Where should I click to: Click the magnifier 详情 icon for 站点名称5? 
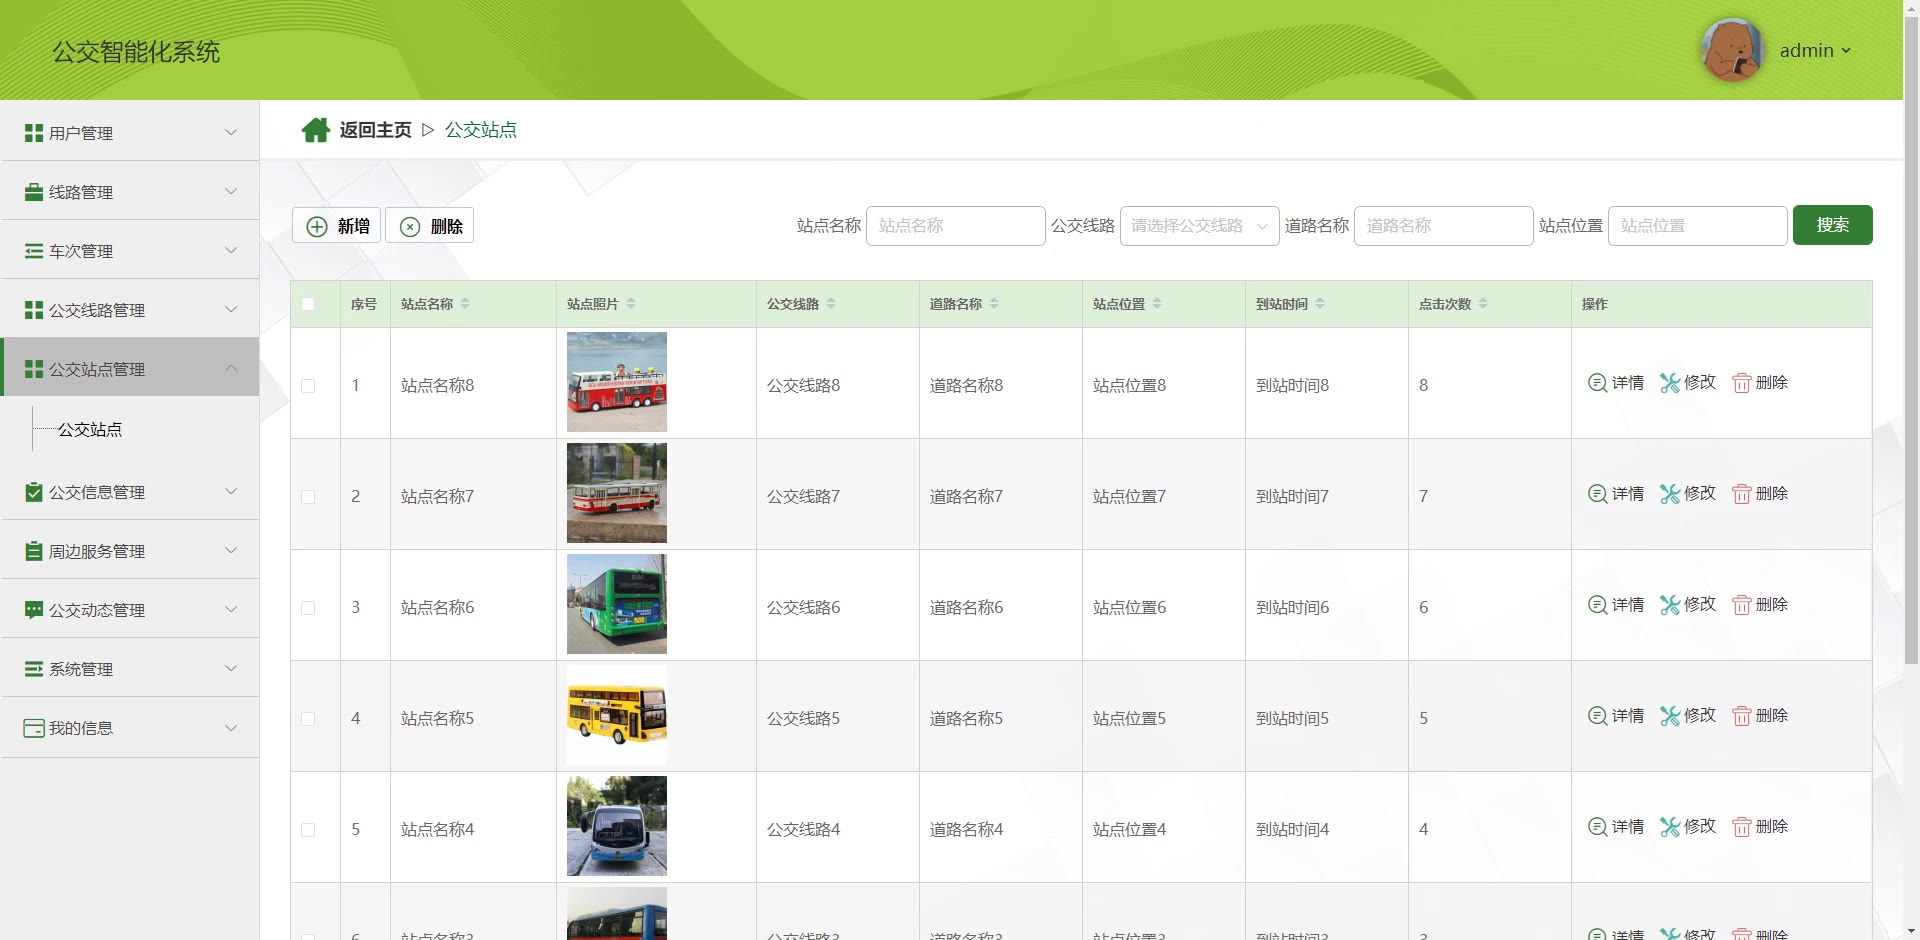(1597, 715)
